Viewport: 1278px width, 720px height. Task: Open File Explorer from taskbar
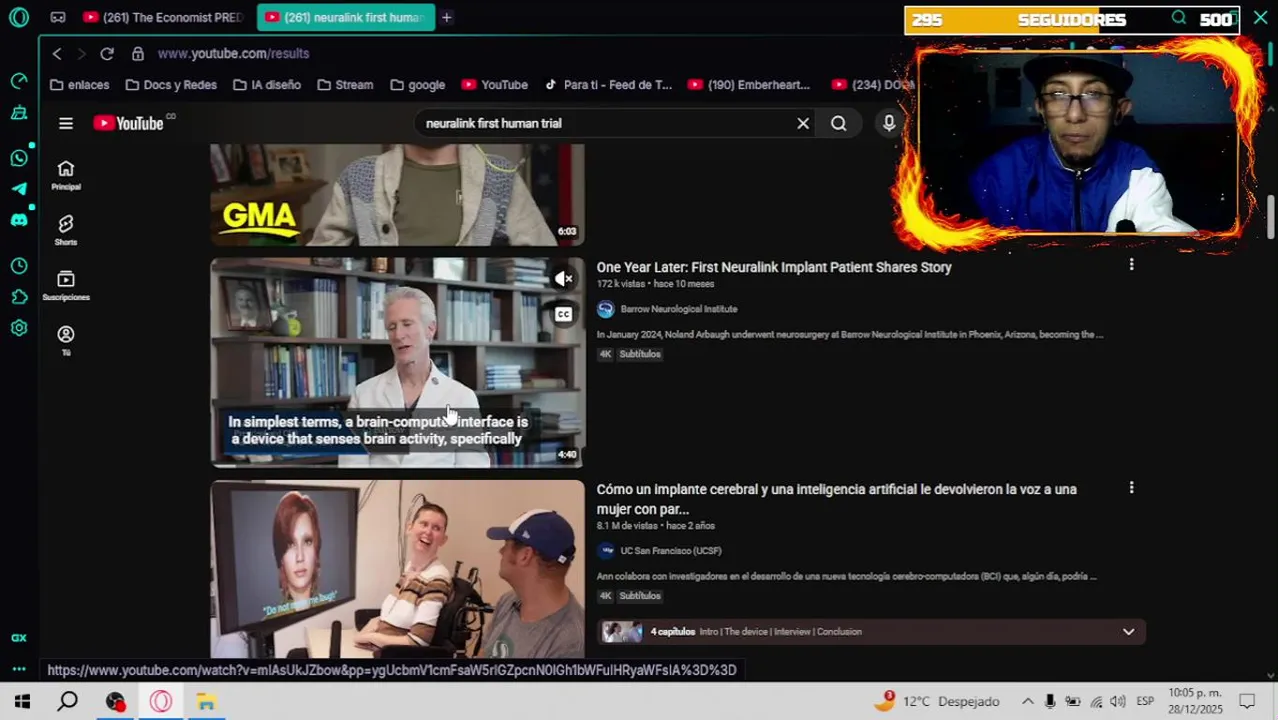(206, 701)
